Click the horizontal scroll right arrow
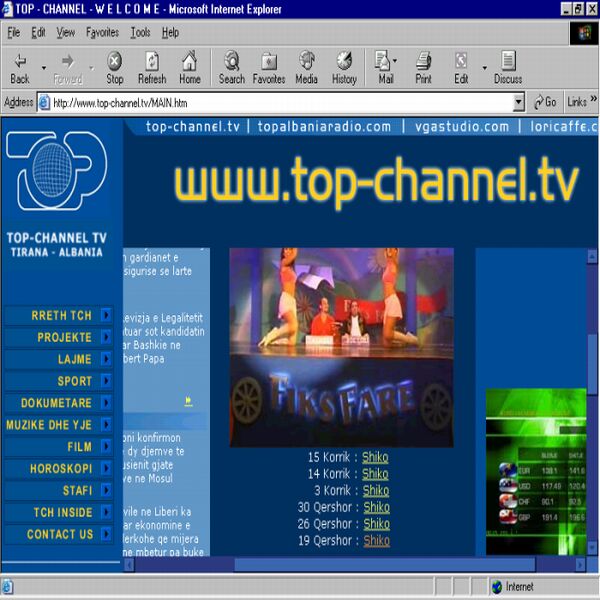The height and width of the screenshot is (600, 600). click(580, 564)
